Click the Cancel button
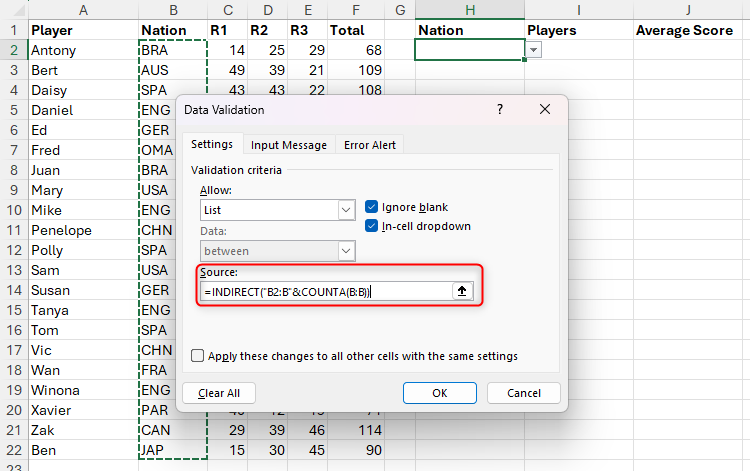The image size is (750, 471). pyautogui.click(x=523, y=393)
